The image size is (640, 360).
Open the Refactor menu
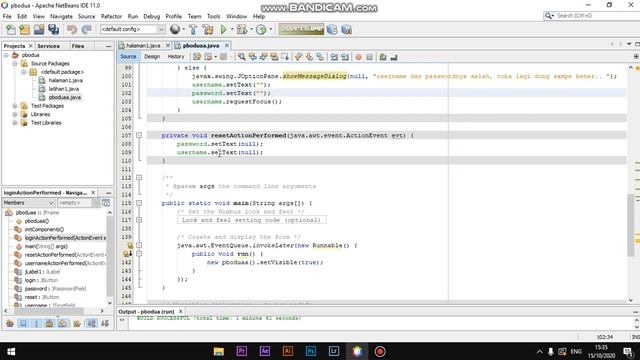(x=111, y=16)
